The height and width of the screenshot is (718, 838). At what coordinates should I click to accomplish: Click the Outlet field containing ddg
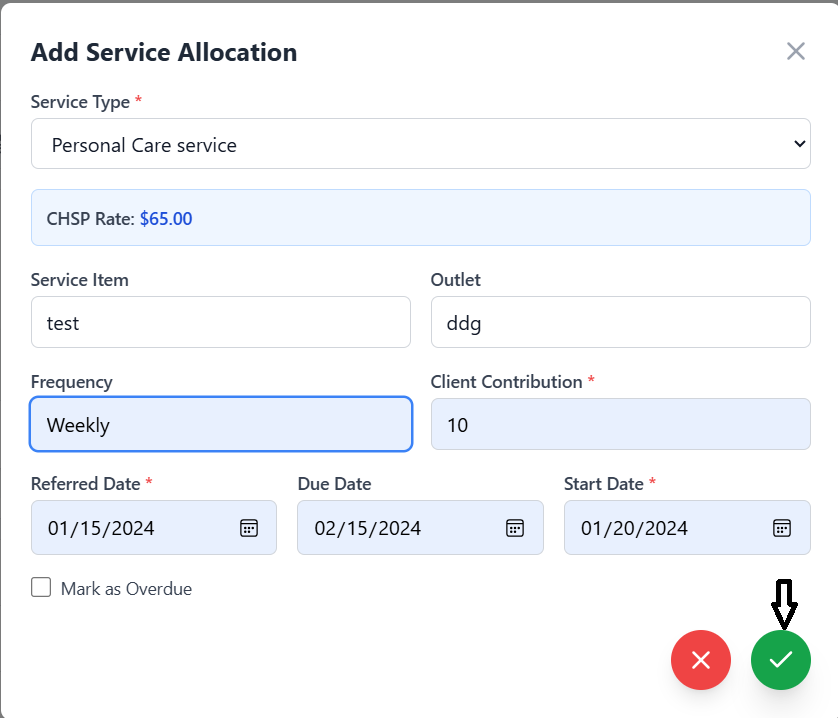(620, 322)
